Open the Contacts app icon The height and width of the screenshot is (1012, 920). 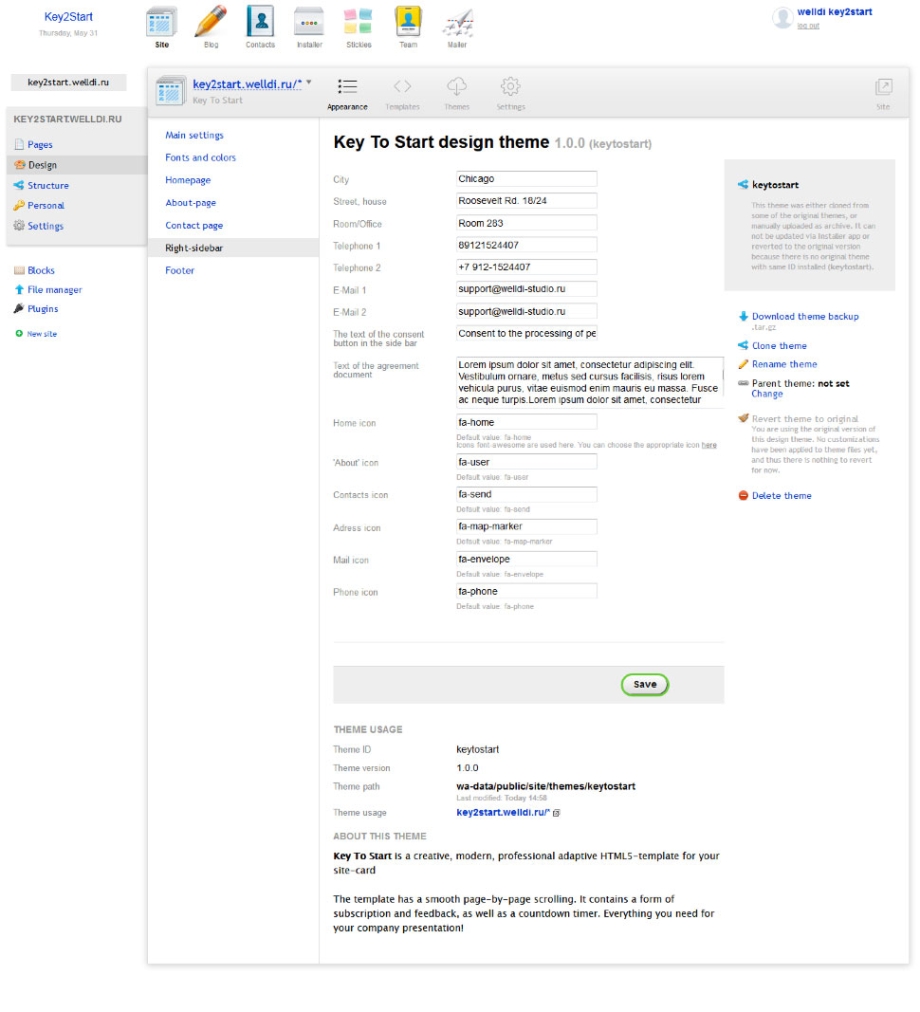pyautogui.click(x=260, y=23)
